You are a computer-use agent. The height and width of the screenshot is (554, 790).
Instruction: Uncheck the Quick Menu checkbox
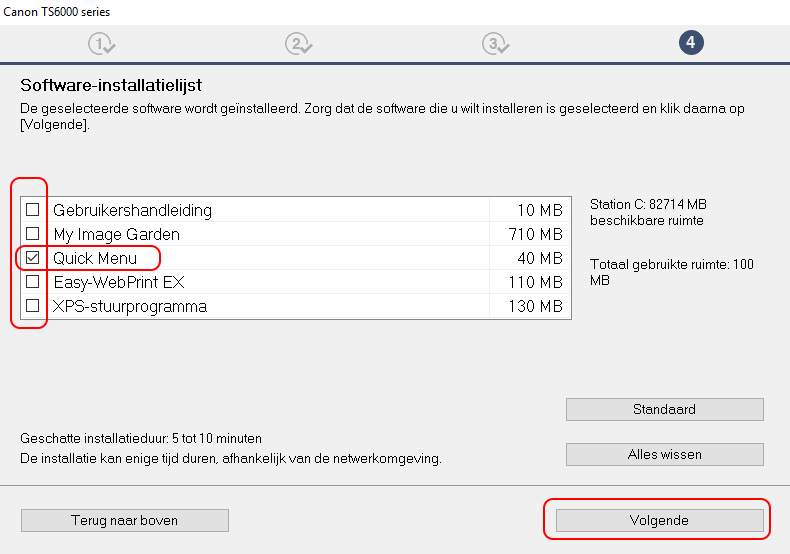33,258
